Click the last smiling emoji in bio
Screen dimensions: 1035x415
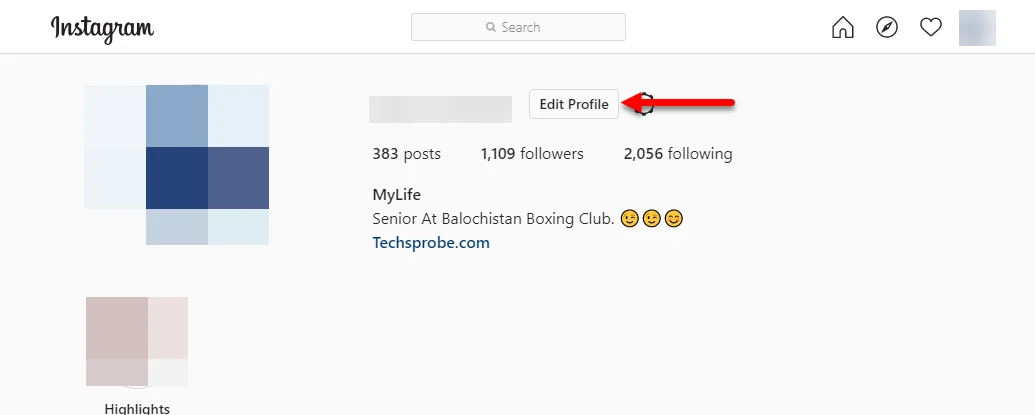click(673, 218)
